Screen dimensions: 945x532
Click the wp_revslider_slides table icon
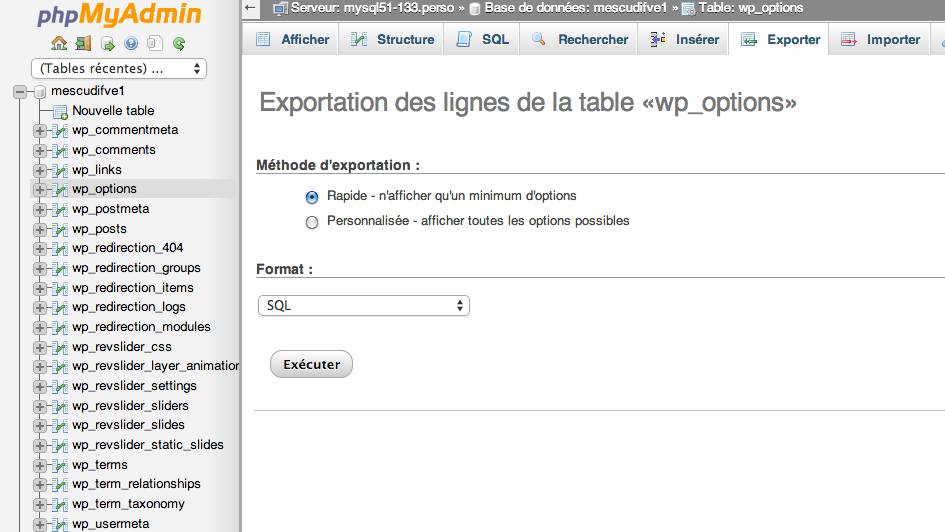point(60,426)
